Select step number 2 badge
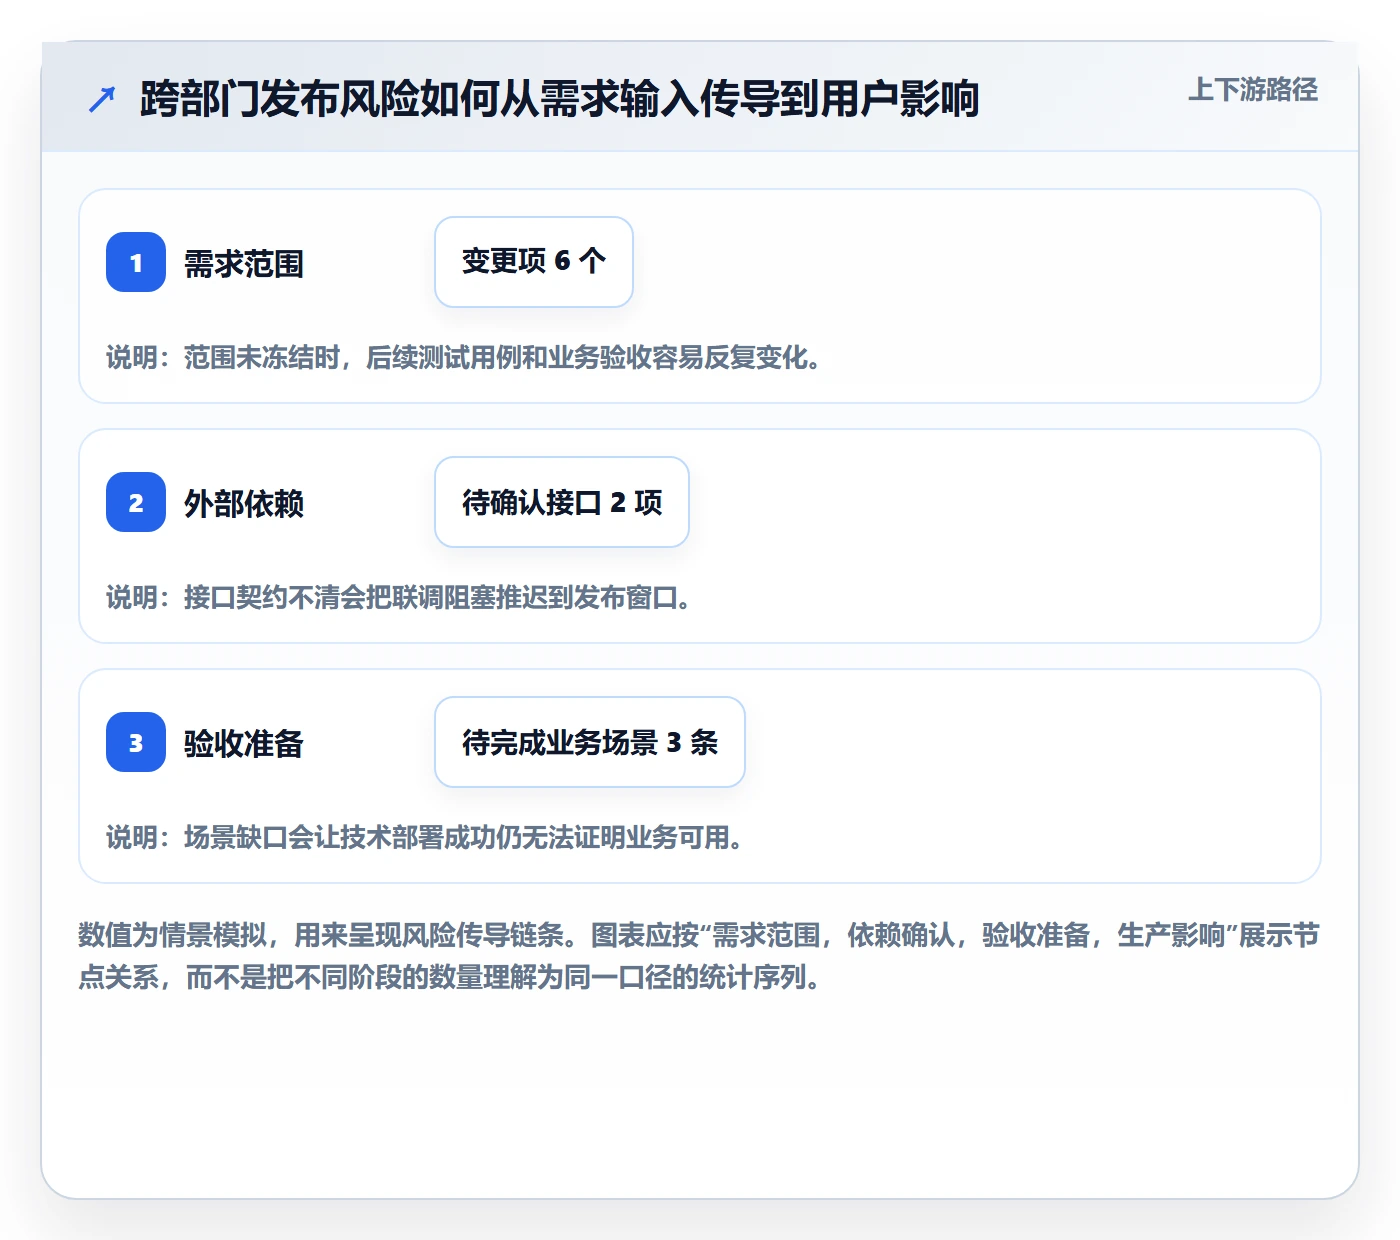The height and width of the screenshot is (1240, 1400). 136,502
